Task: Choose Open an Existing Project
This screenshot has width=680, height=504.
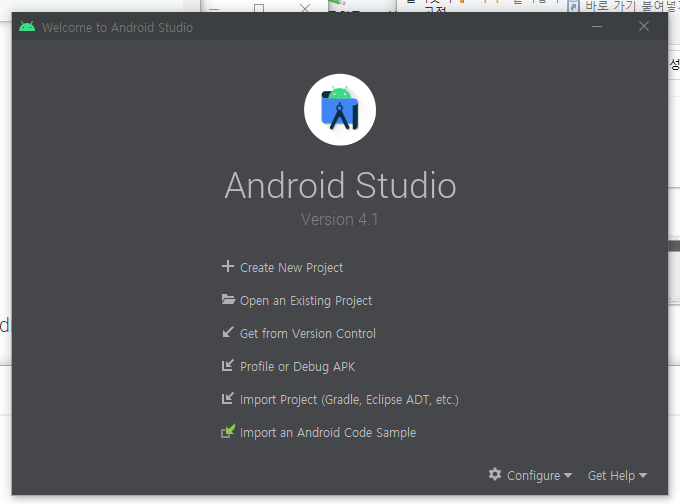Action: pyautogui.click(x=306, y=301)
